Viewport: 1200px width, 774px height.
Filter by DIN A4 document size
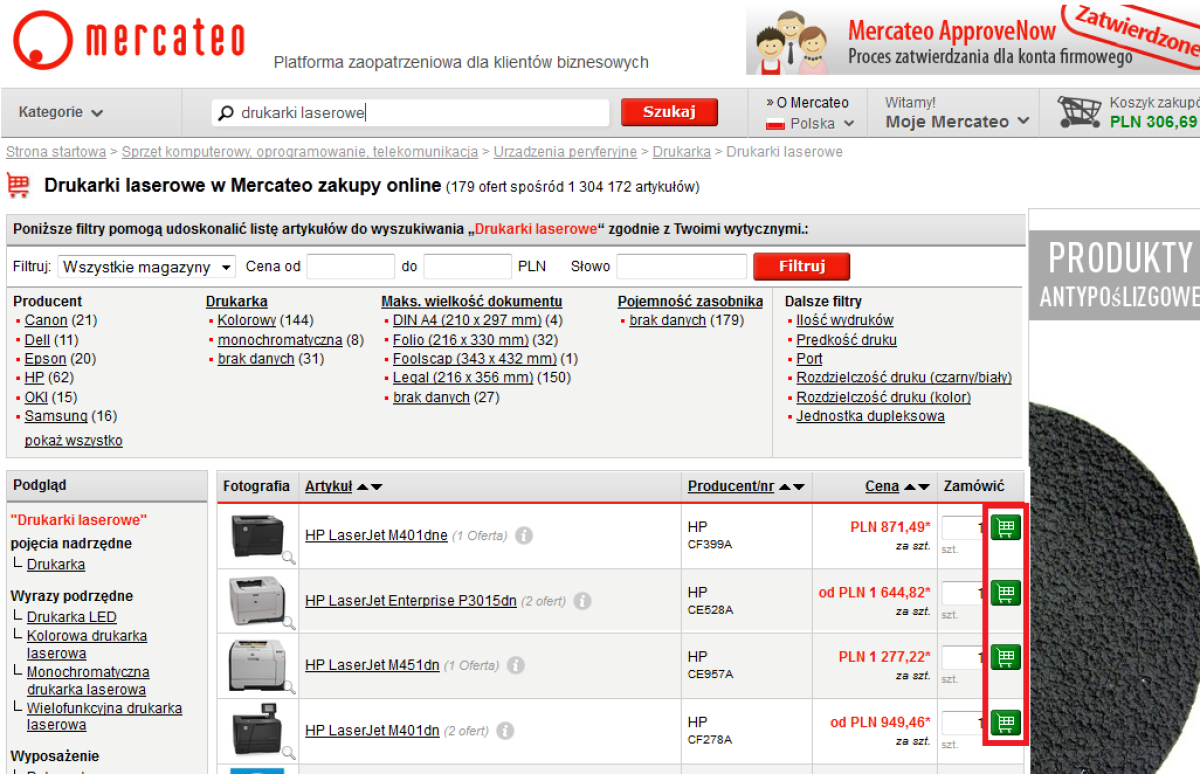[467, 320]
